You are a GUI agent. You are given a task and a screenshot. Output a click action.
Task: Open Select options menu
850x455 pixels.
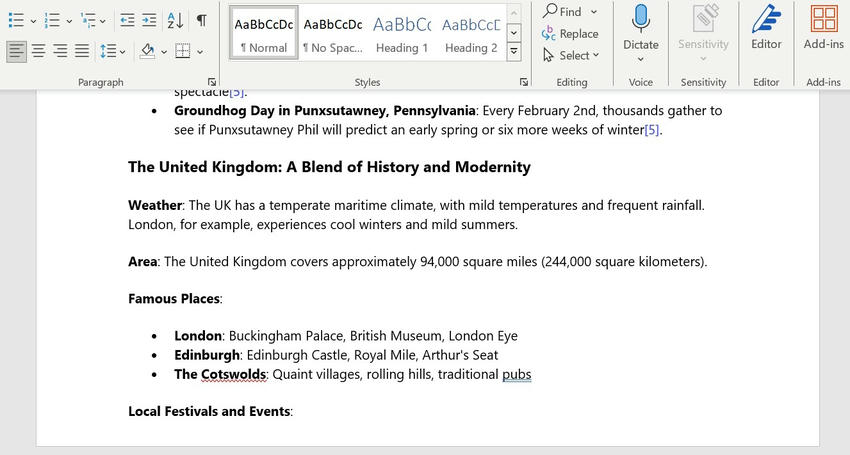(571, 55)
